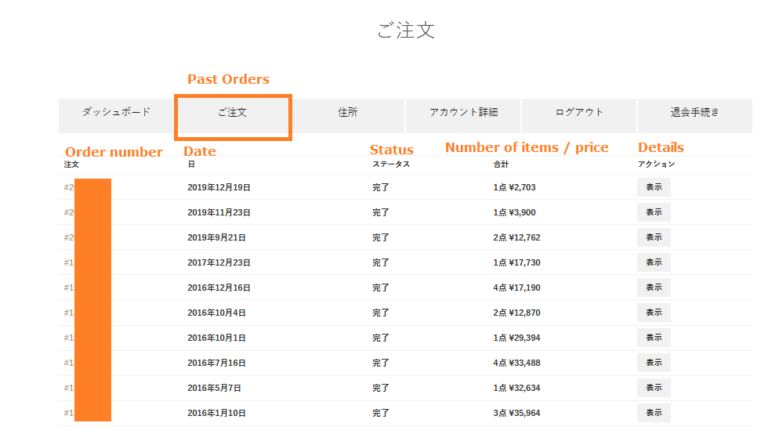Click the order number of the ¥17,730 order
768x434 pixels.
(69, 262)
